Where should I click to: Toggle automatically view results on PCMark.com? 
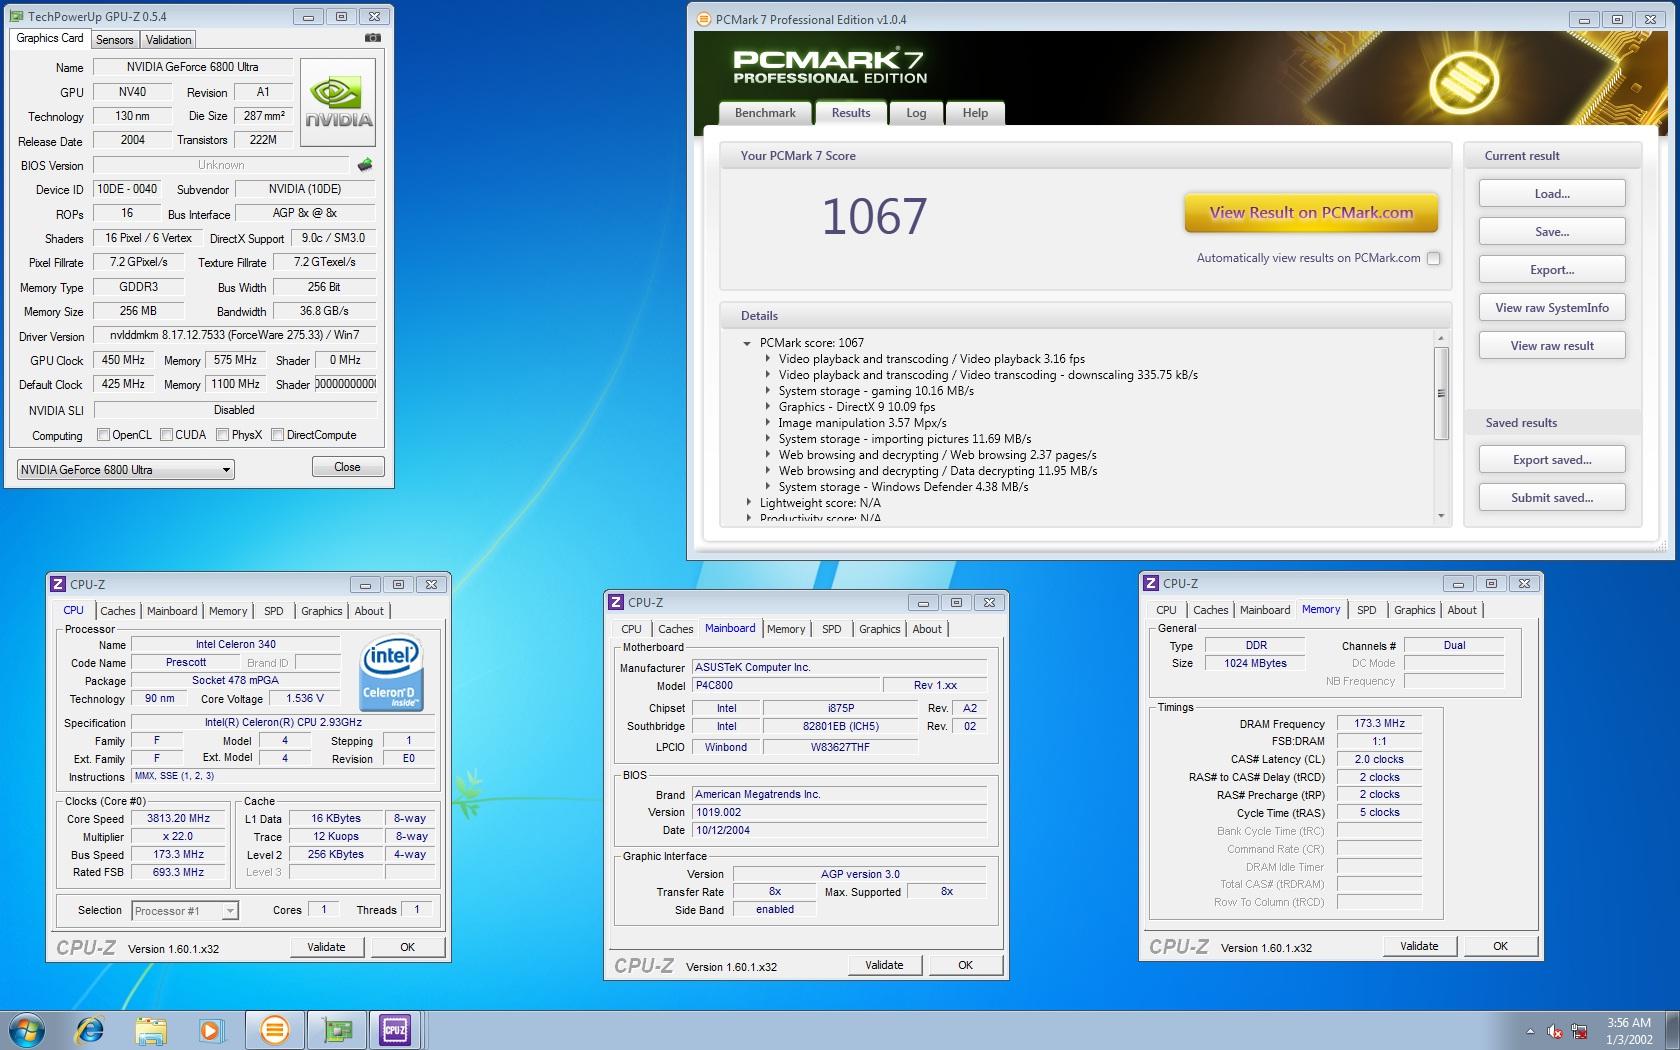pos(1433,258)
